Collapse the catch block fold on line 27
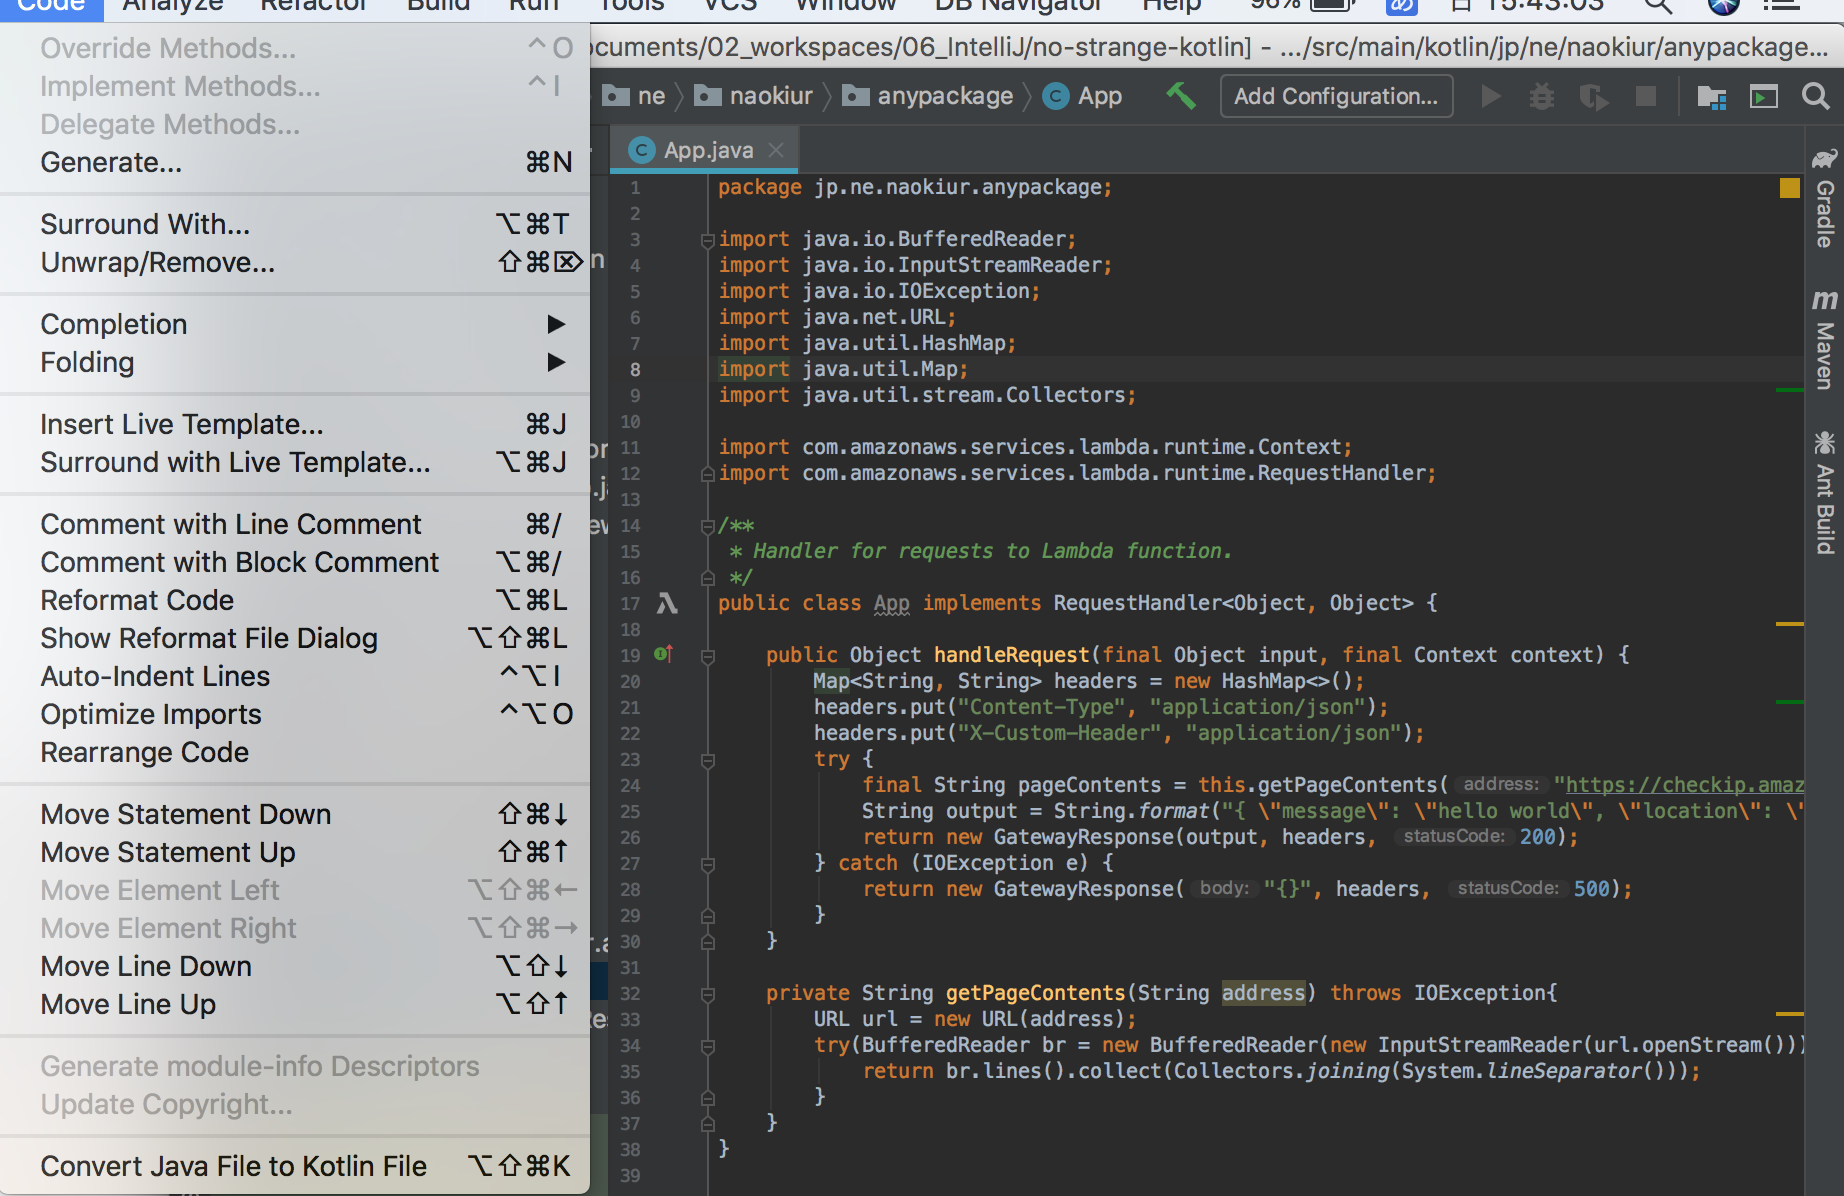 click(708, 864)
